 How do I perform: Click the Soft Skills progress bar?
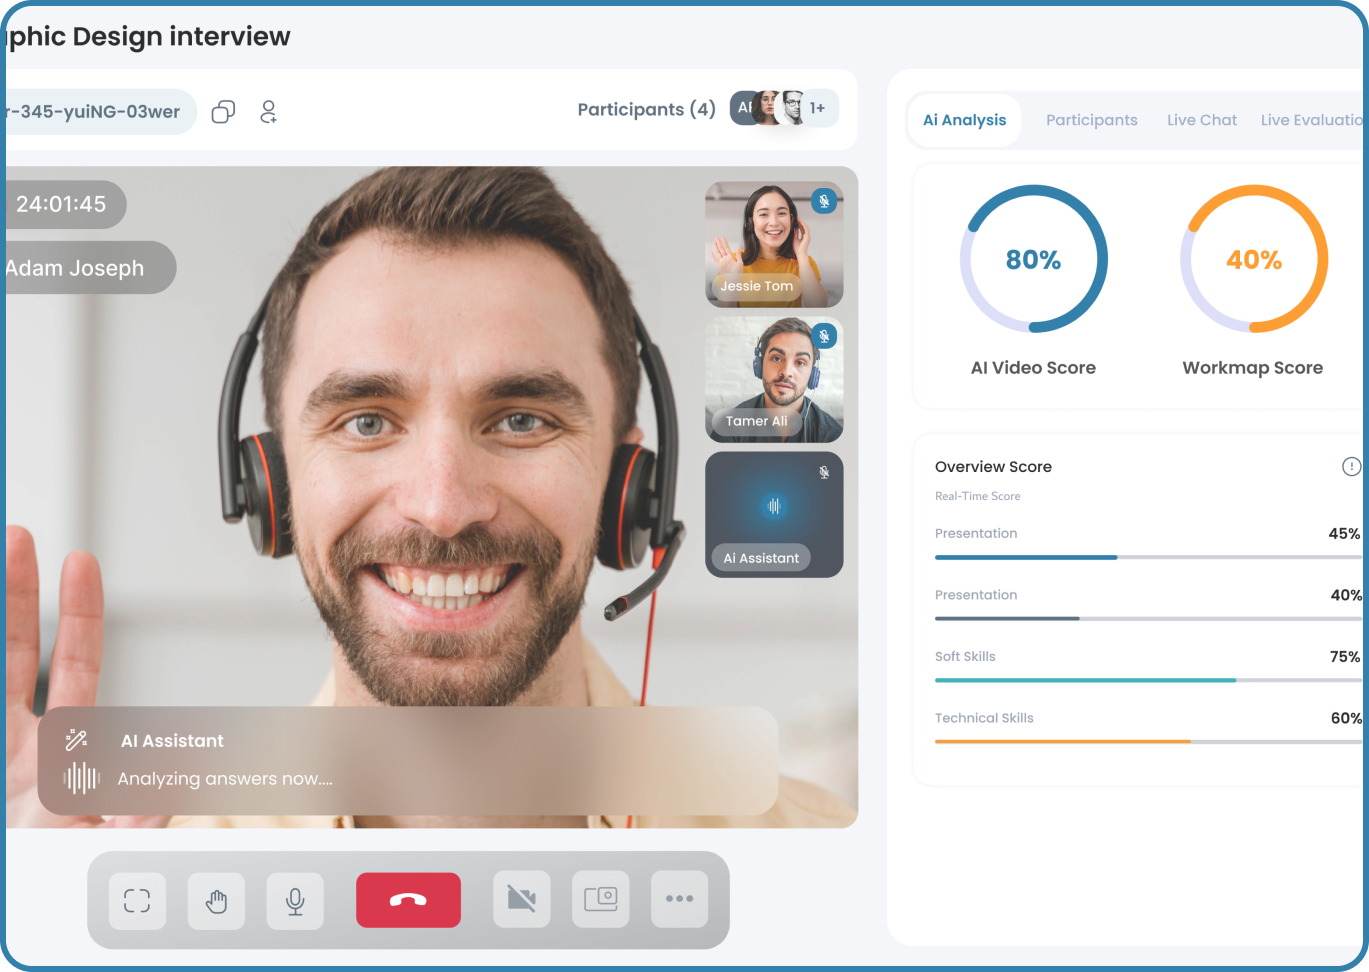[1147, 680]
